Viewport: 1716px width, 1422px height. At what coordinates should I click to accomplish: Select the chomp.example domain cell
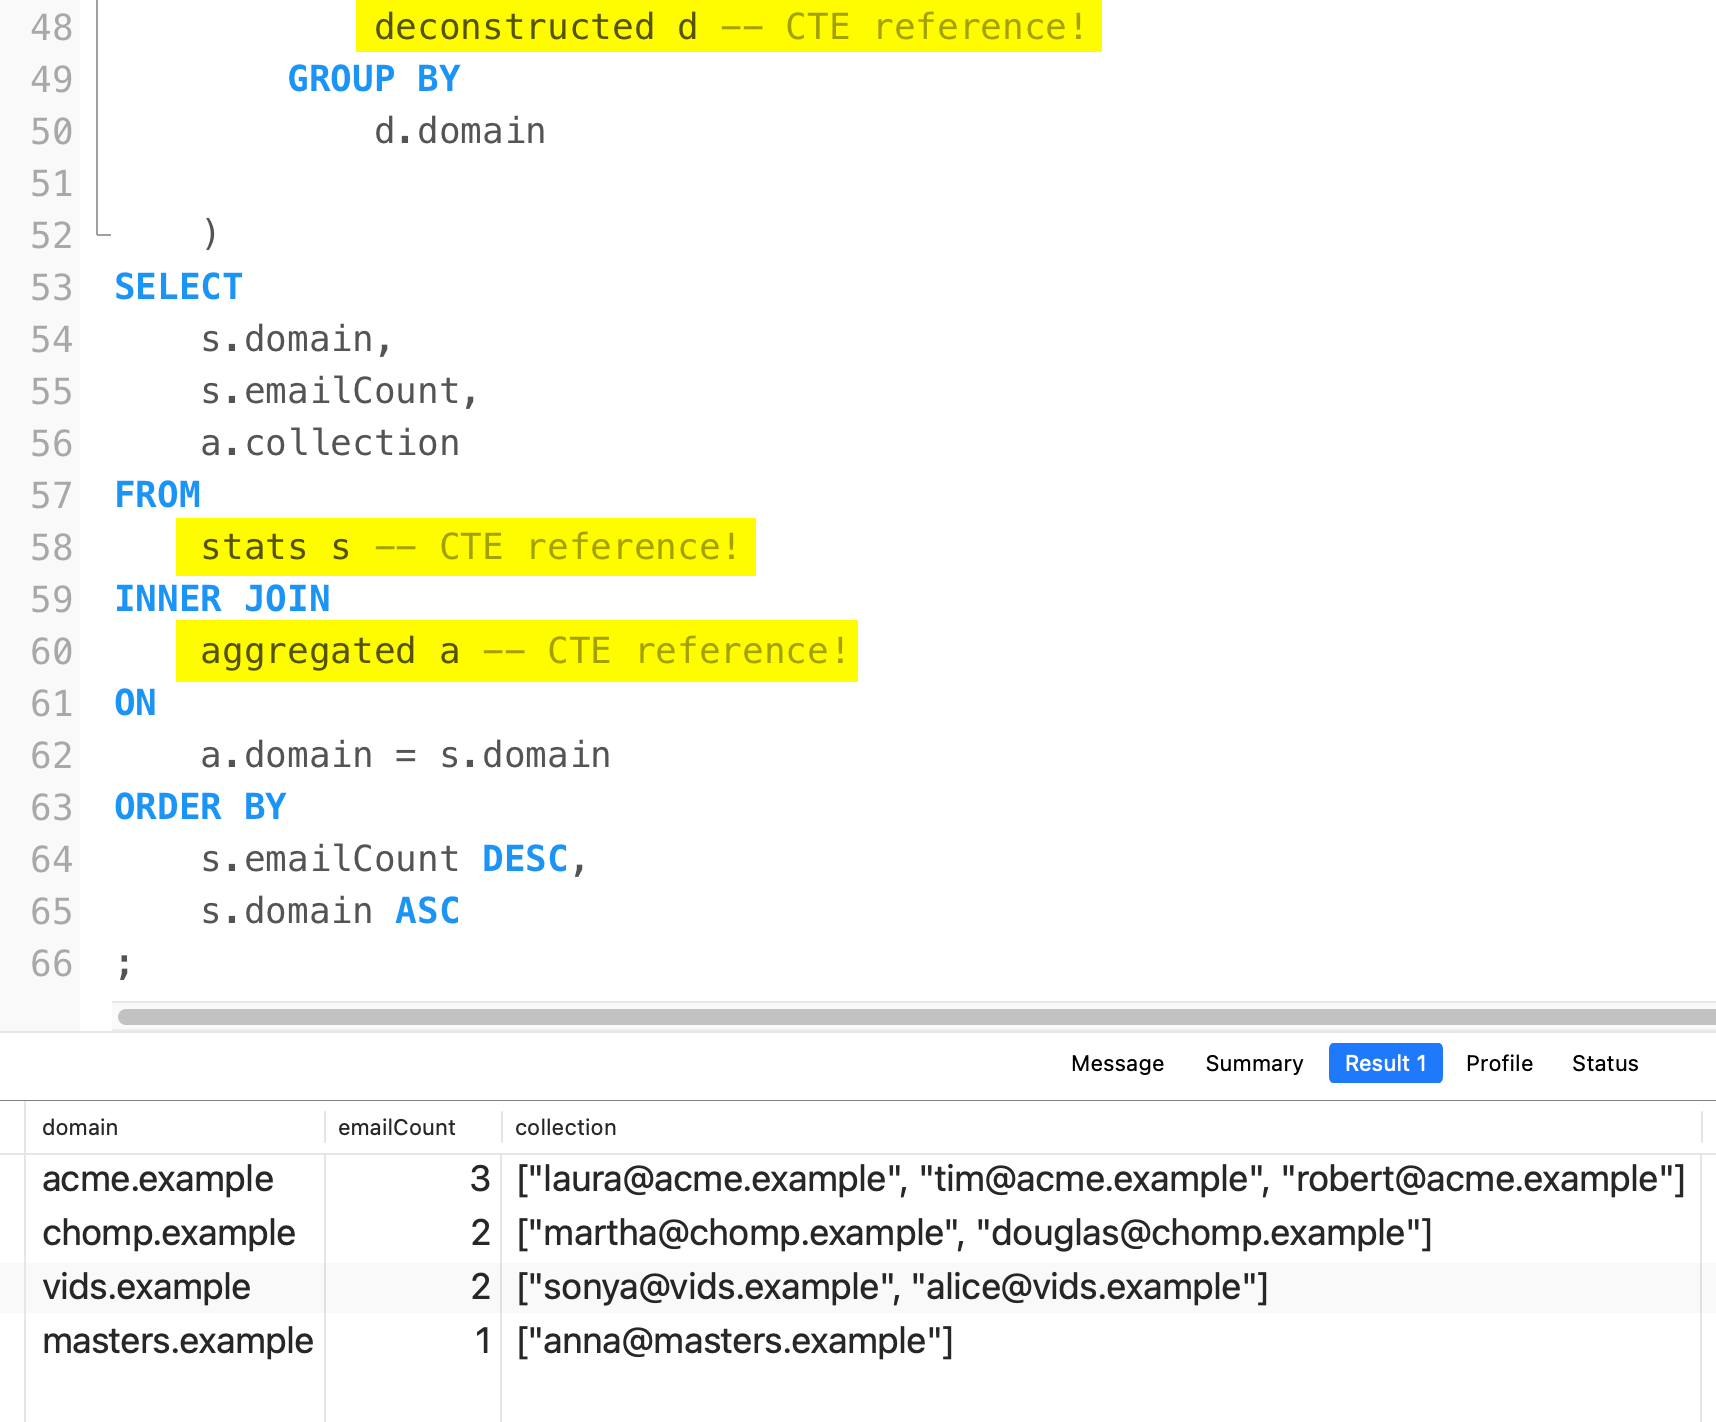point(169,1233)
